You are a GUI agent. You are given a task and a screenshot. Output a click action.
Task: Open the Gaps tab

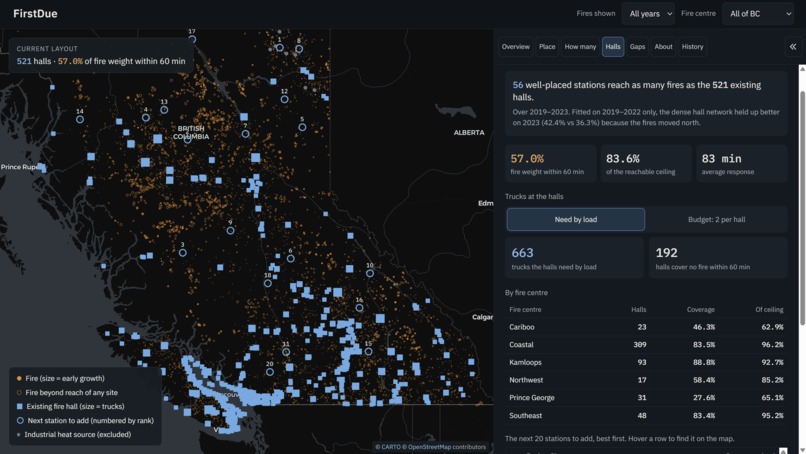click(637, 47)
